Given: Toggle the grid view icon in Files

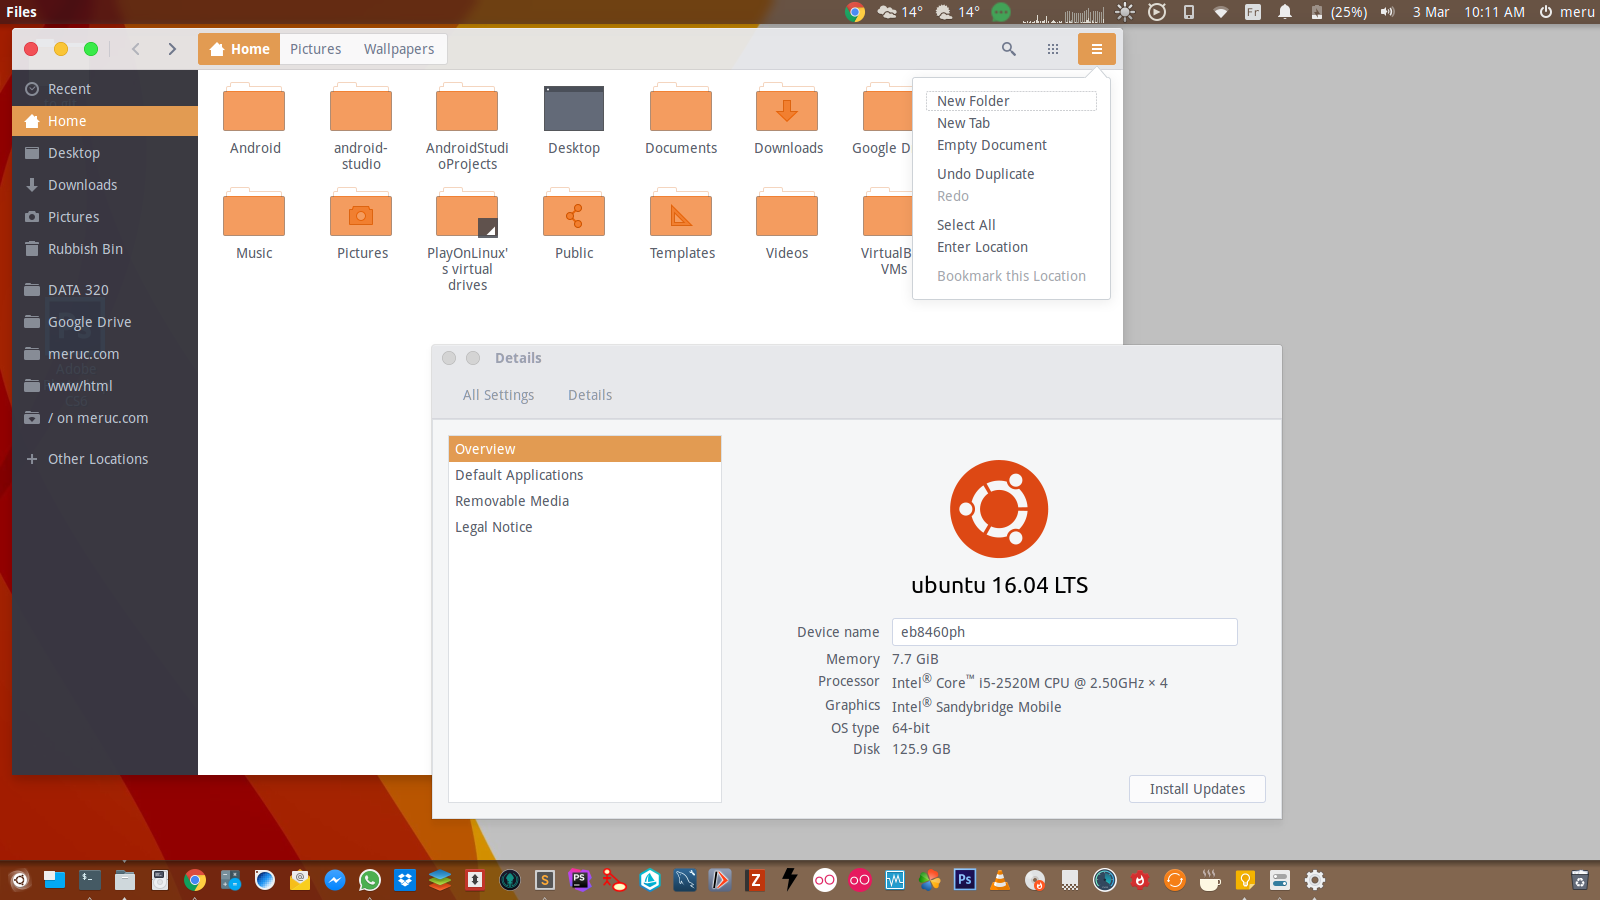Looking at the screenshot, I should click(1053, 49).
